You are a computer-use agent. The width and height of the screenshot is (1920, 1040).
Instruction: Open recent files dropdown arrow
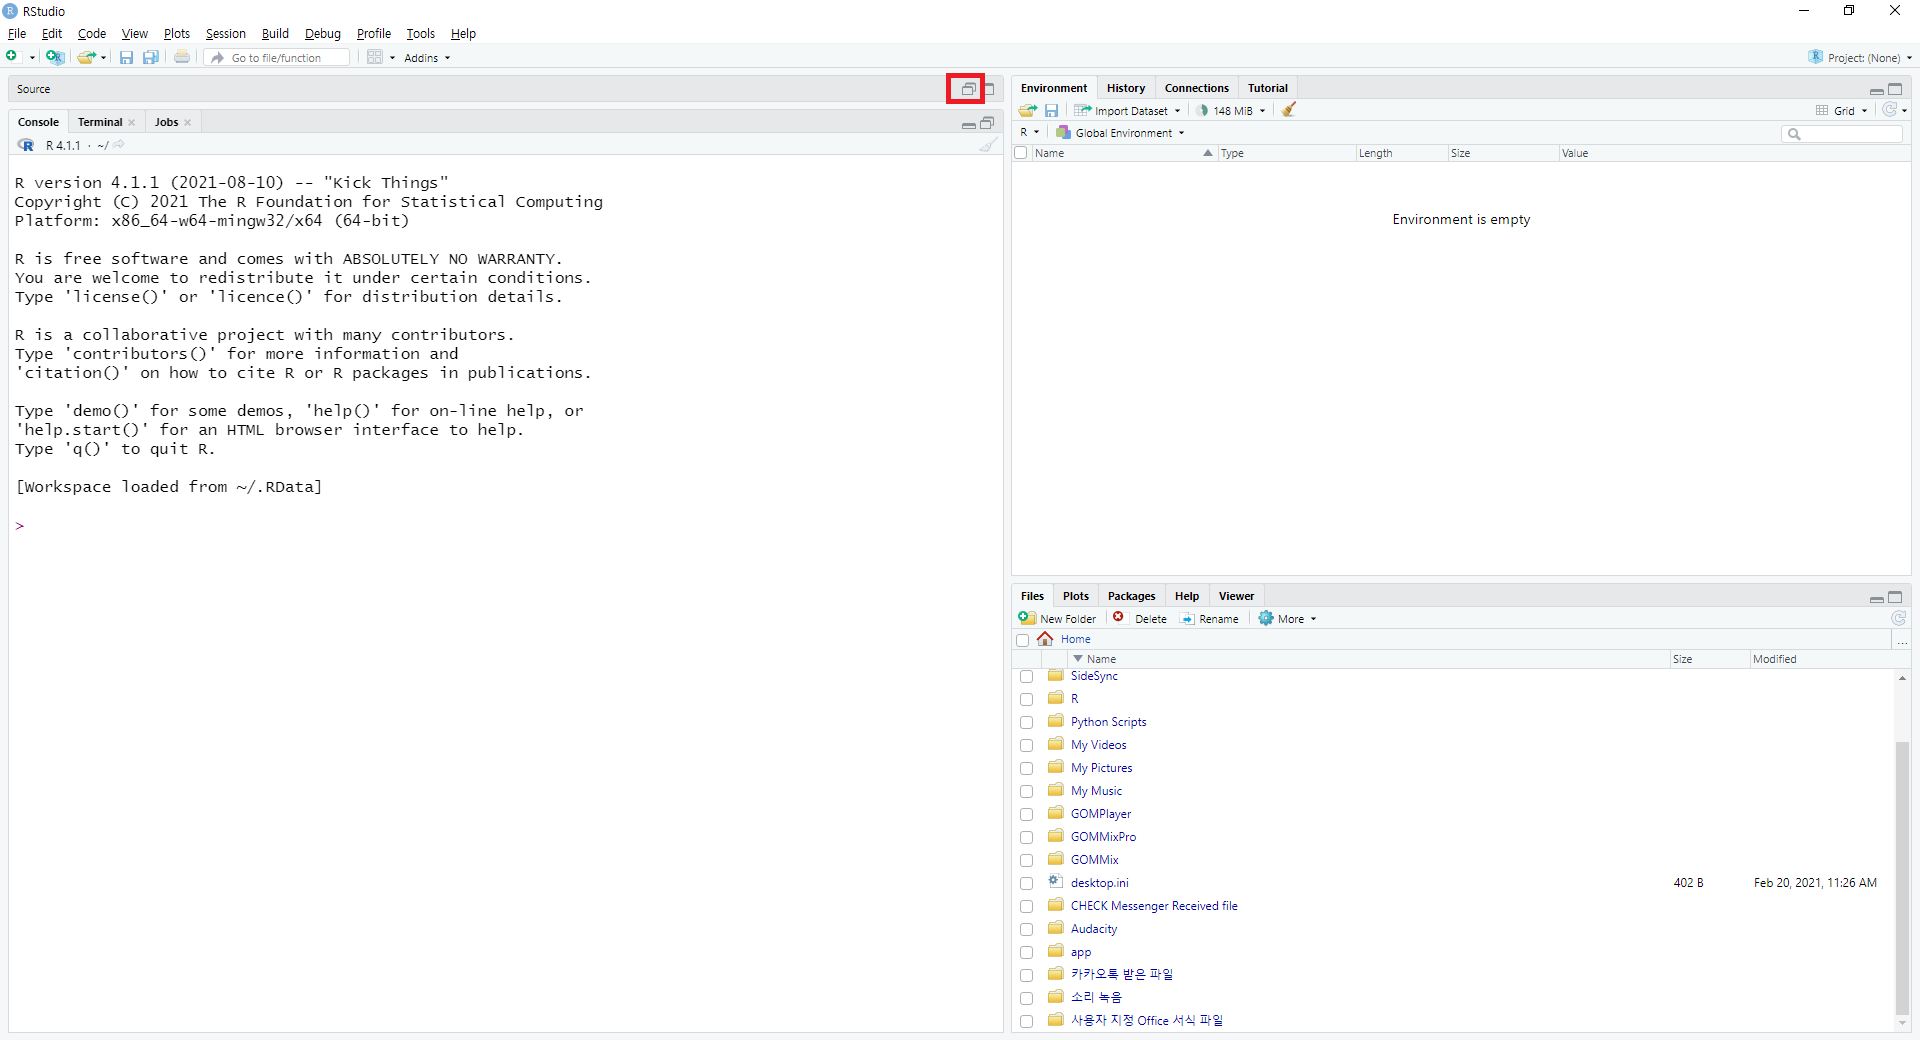coord(104,58)
